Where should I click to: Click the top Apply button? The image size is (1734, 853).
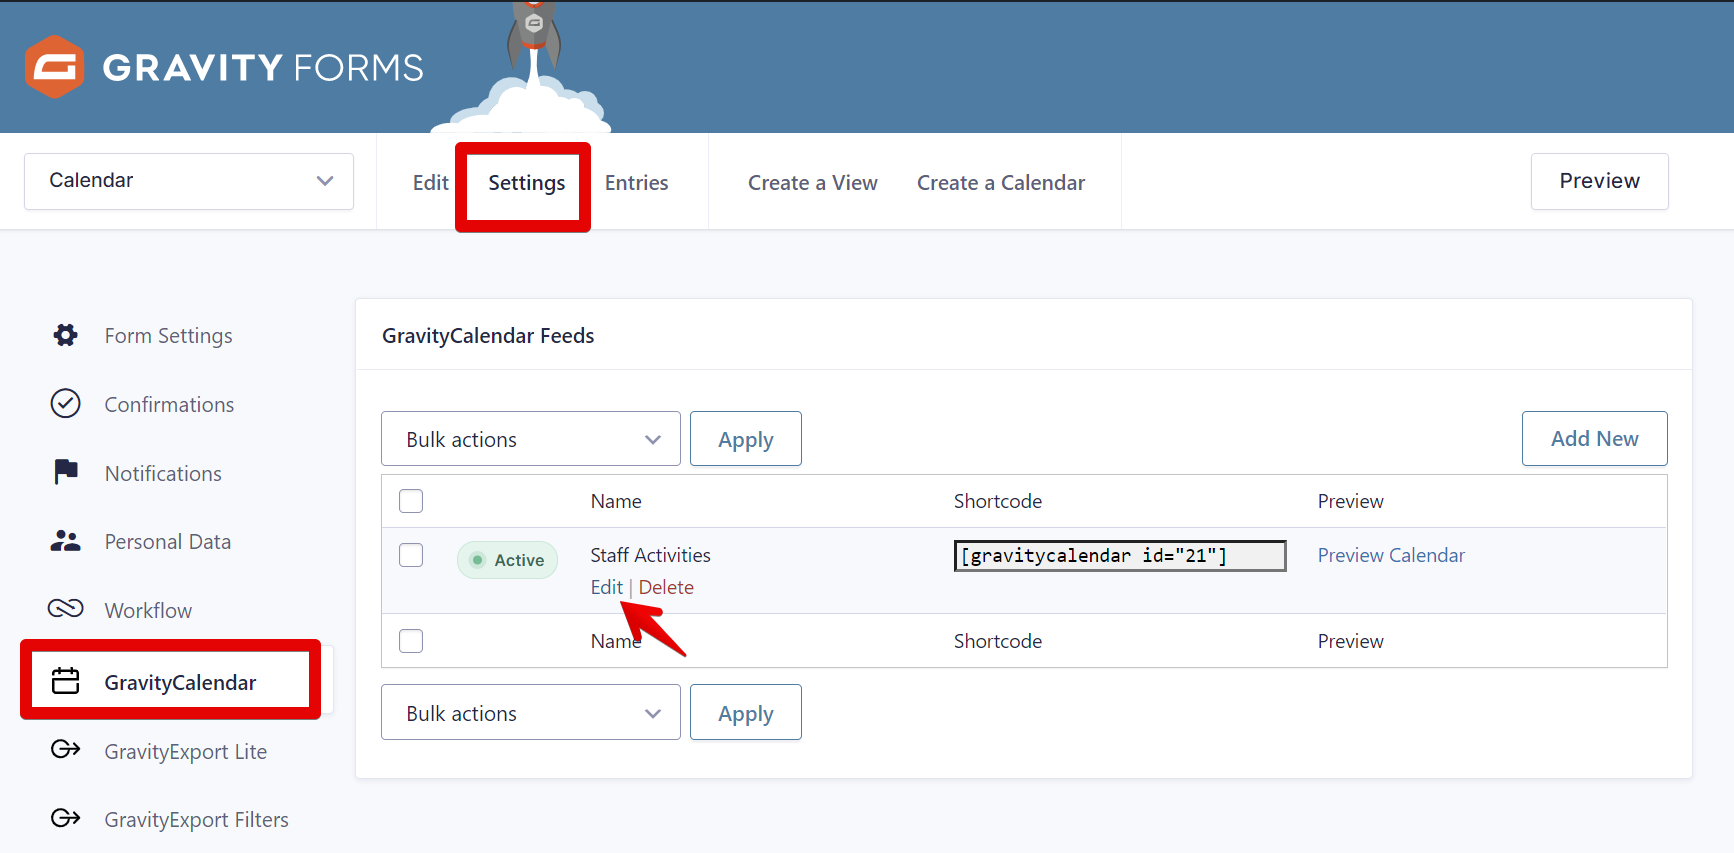(x=746, y=439)
